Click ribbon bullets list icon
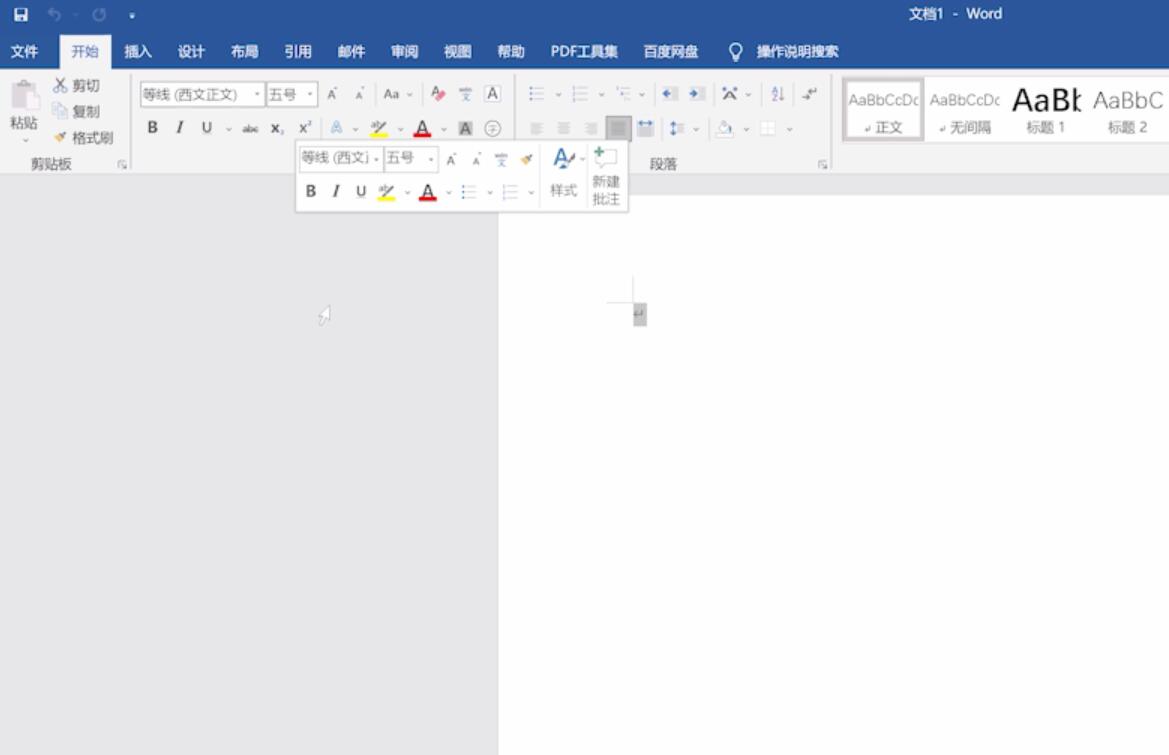1169x755 pixels. click(536, 94)
